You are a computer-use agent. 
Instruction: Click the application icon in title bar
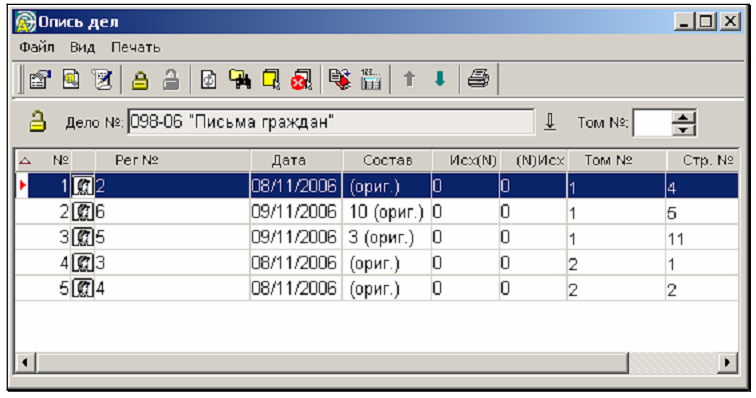point(25,22)
